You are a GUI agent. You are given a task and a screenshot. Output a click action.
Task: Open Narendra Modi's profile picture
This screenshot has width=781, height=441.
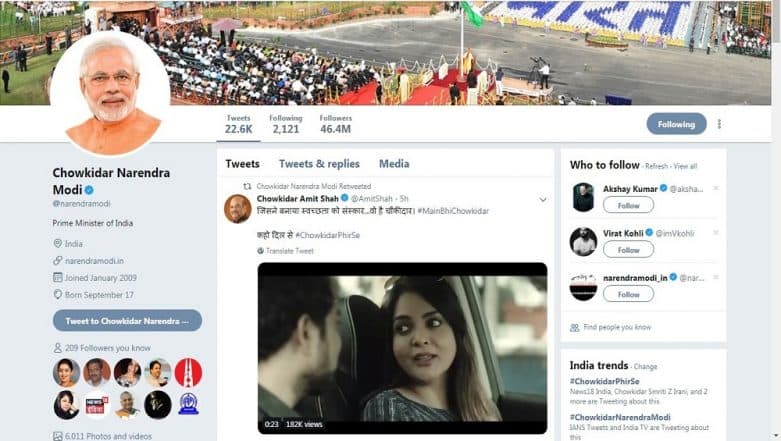click(110, 93)
